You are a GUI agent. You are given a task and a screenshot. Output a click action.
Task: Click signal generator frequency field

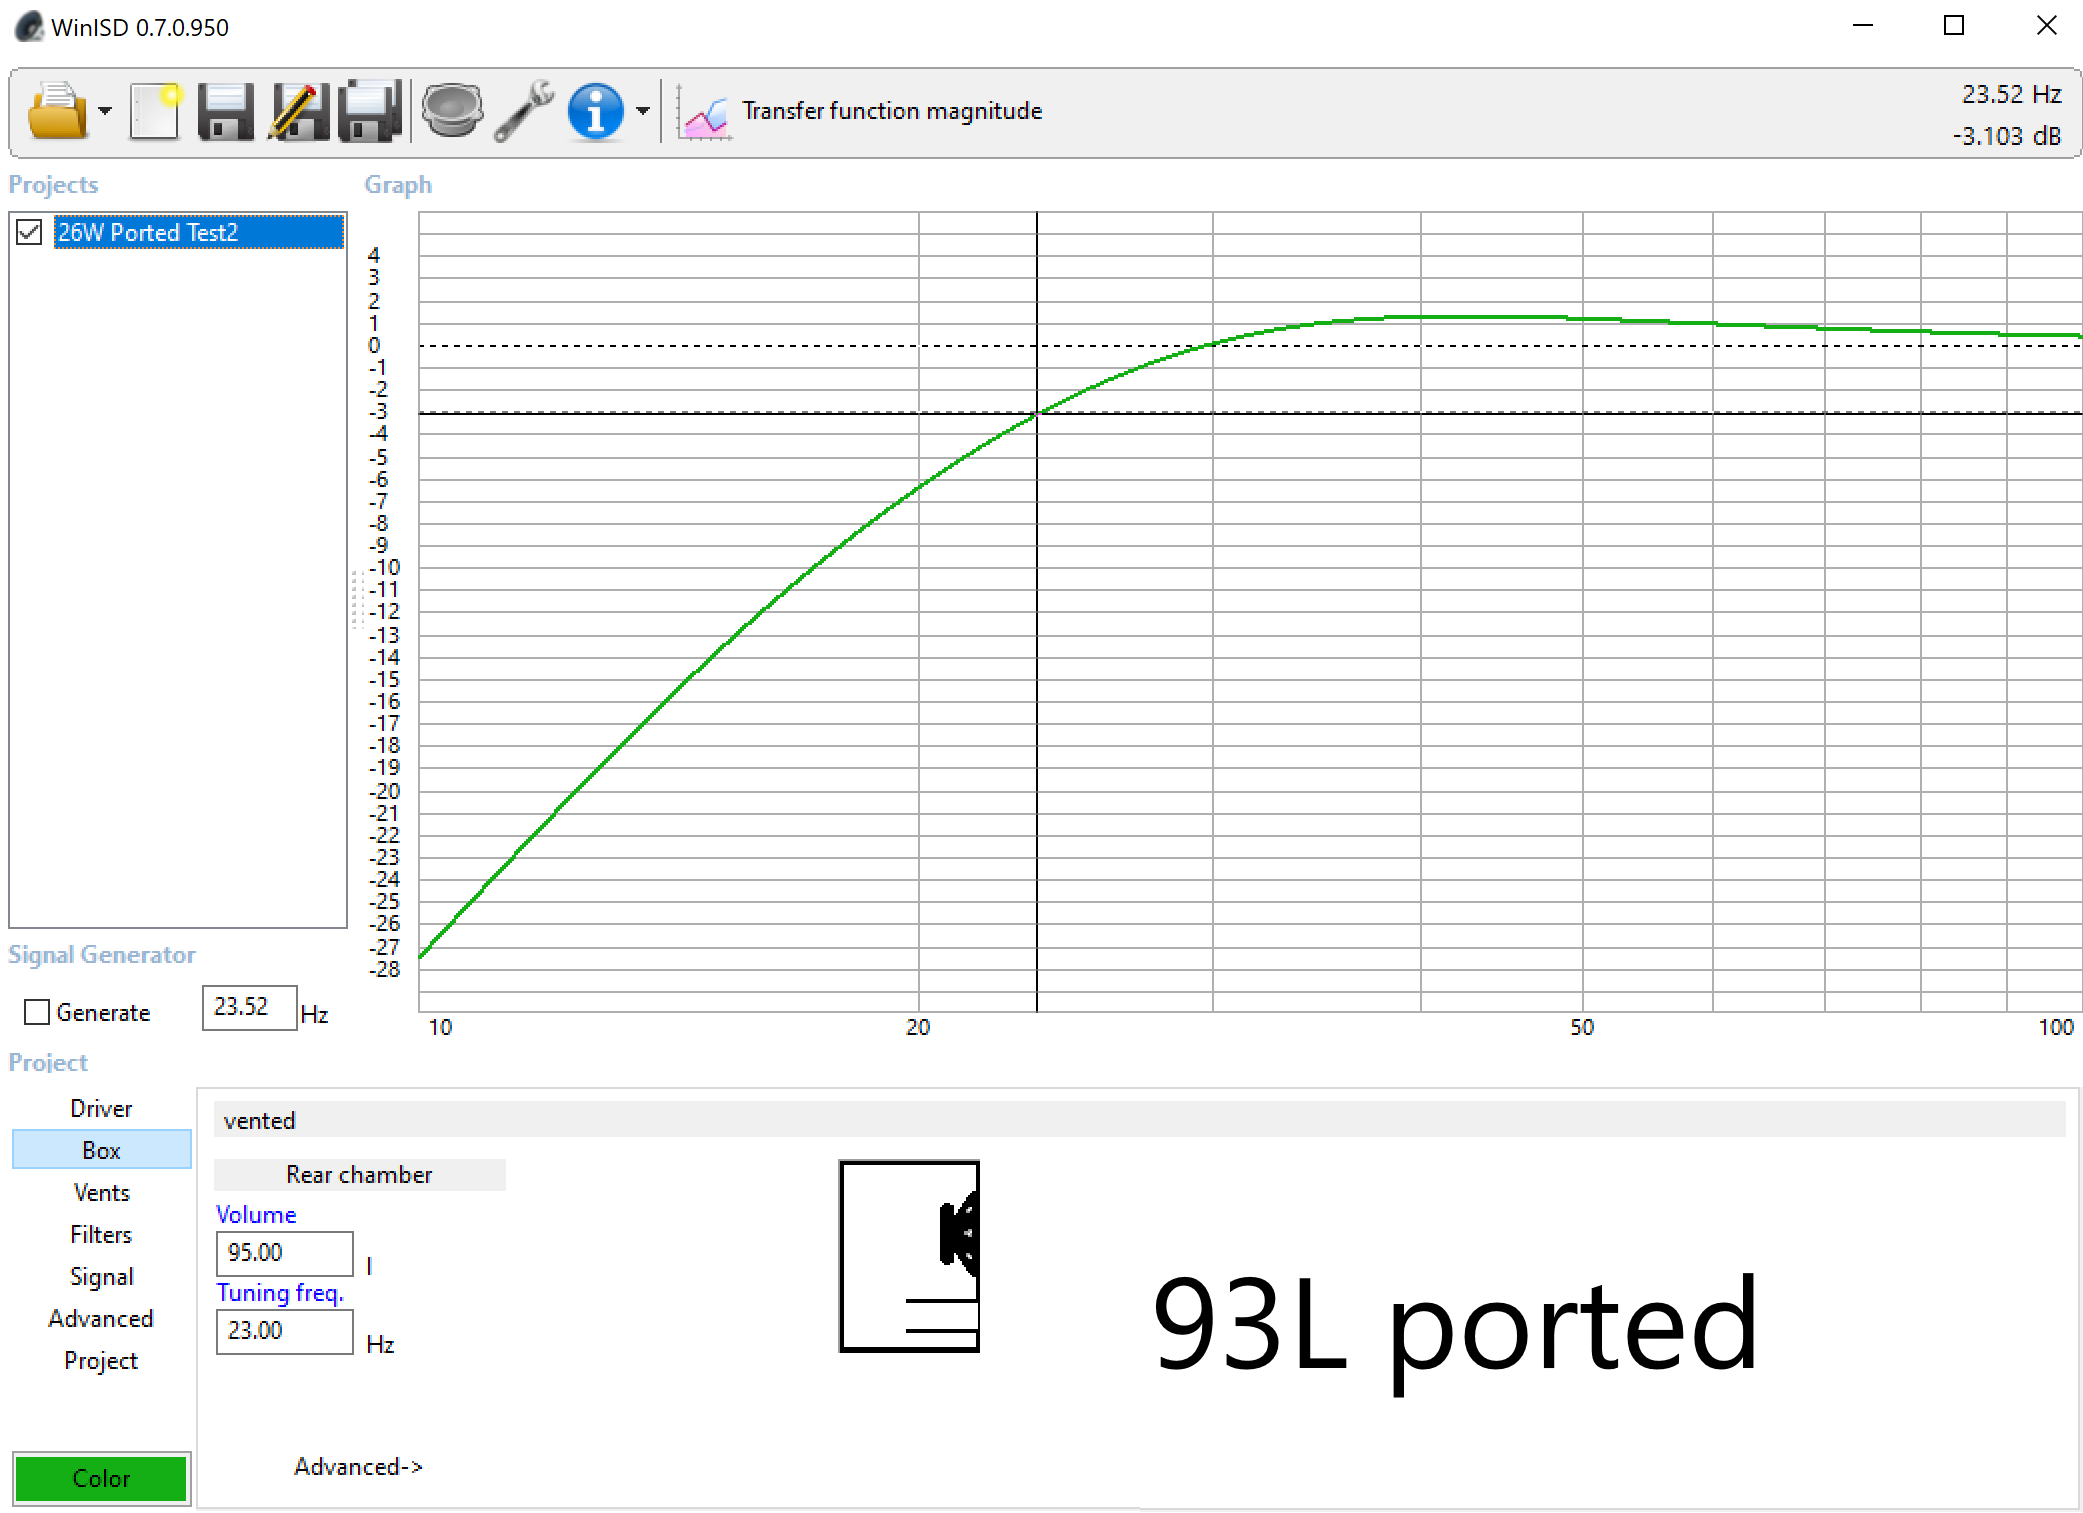pyautogui.click(x=249, y=1007)
